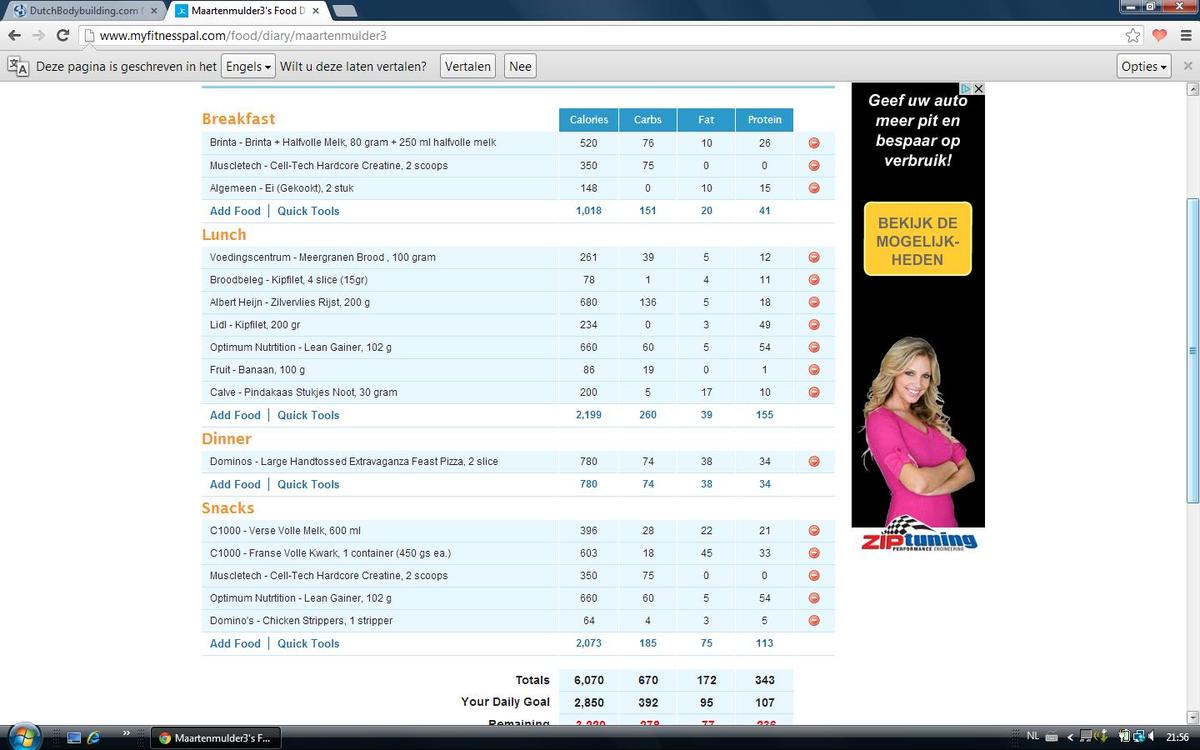Click the Chrome reload page icon
The height and width of the screenshot is (750, 1200).
[x=62, y=35]
